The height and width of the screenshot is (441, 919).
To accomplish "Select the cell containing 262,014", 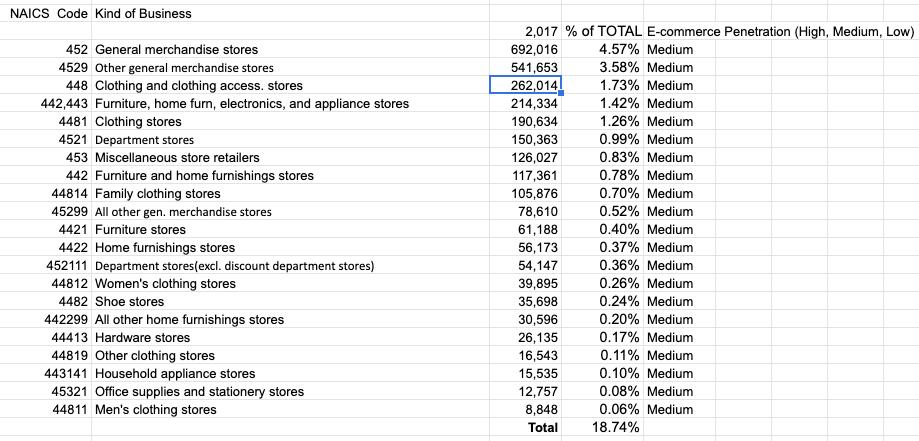I will coord(525,85).
